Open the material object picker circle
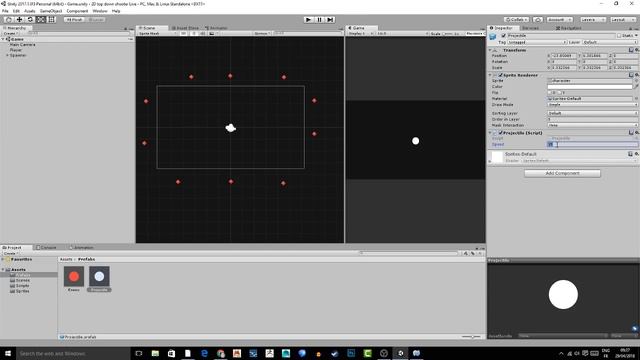The height and width of the screenshot is (360, 640). [x=636, y=99]
